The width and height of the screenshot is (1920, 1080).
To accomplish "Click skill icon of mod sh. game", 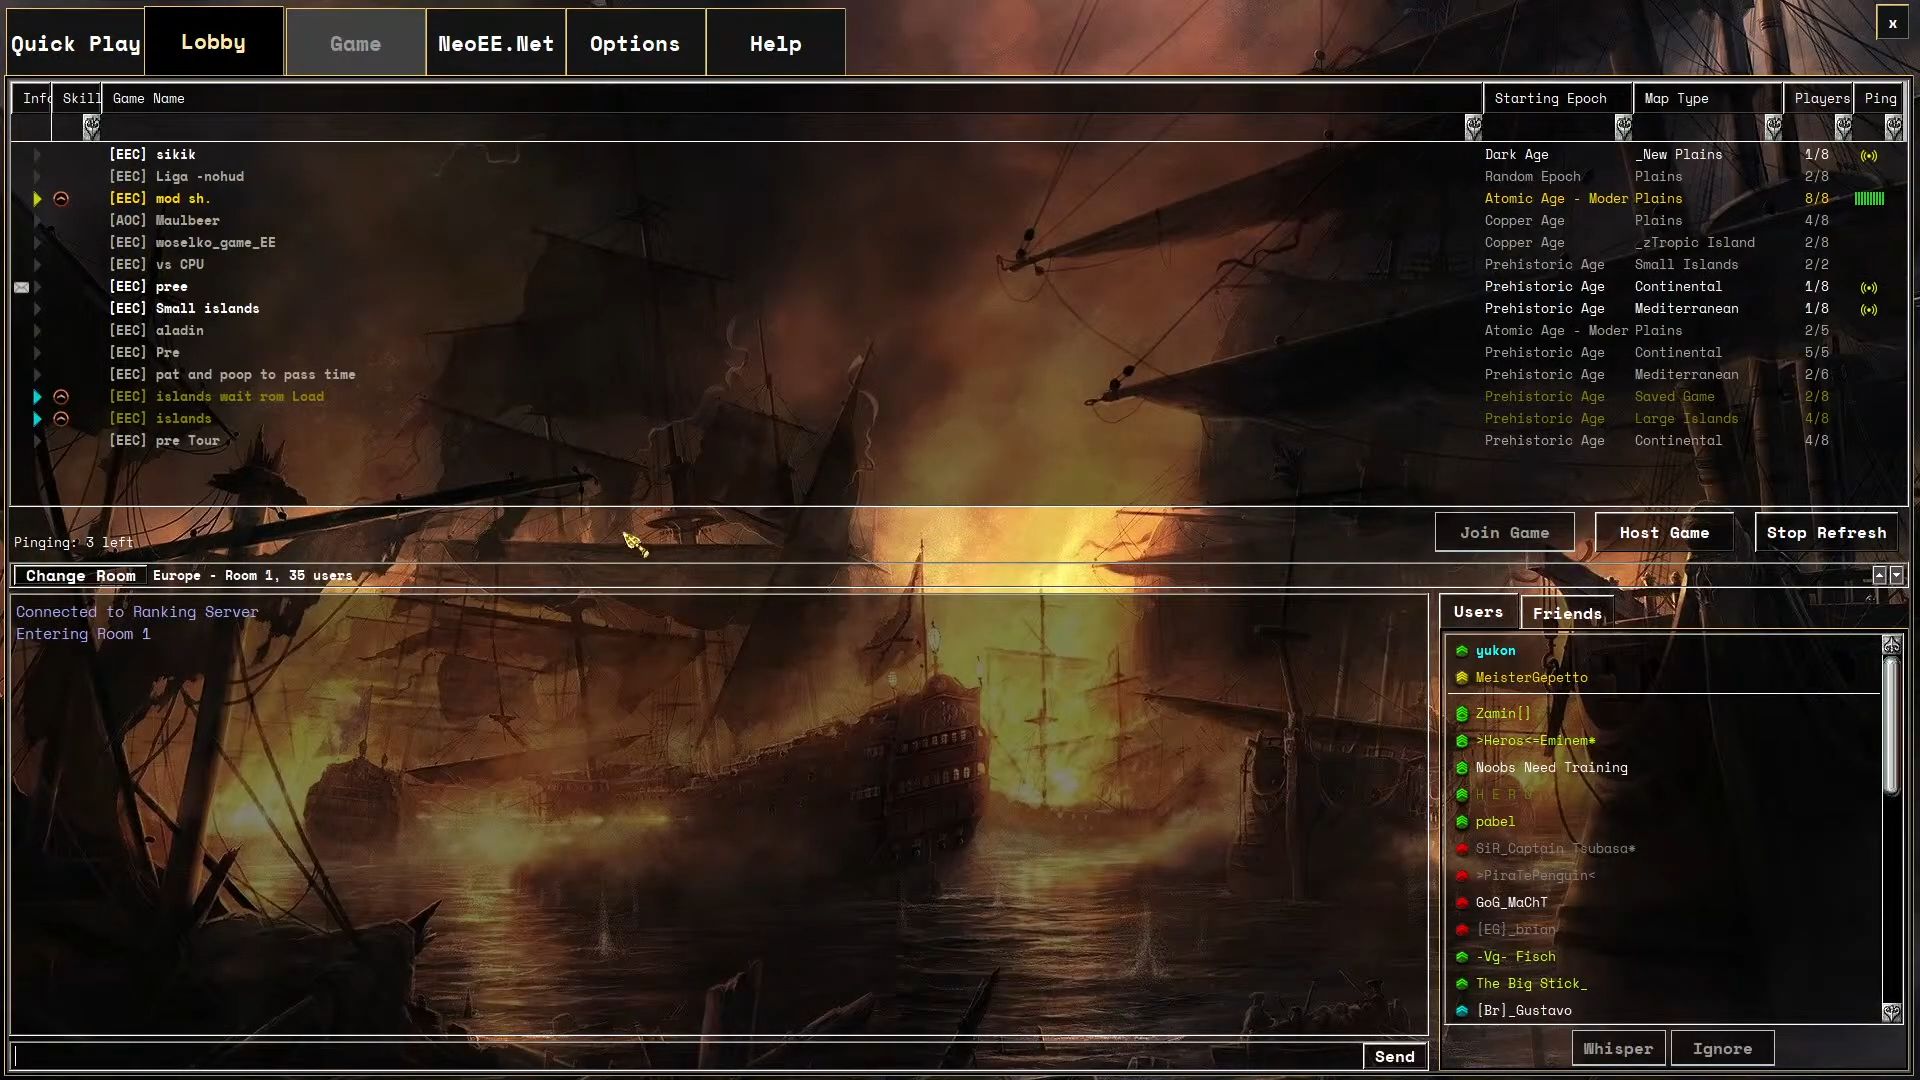I will (x=61, y=199).
